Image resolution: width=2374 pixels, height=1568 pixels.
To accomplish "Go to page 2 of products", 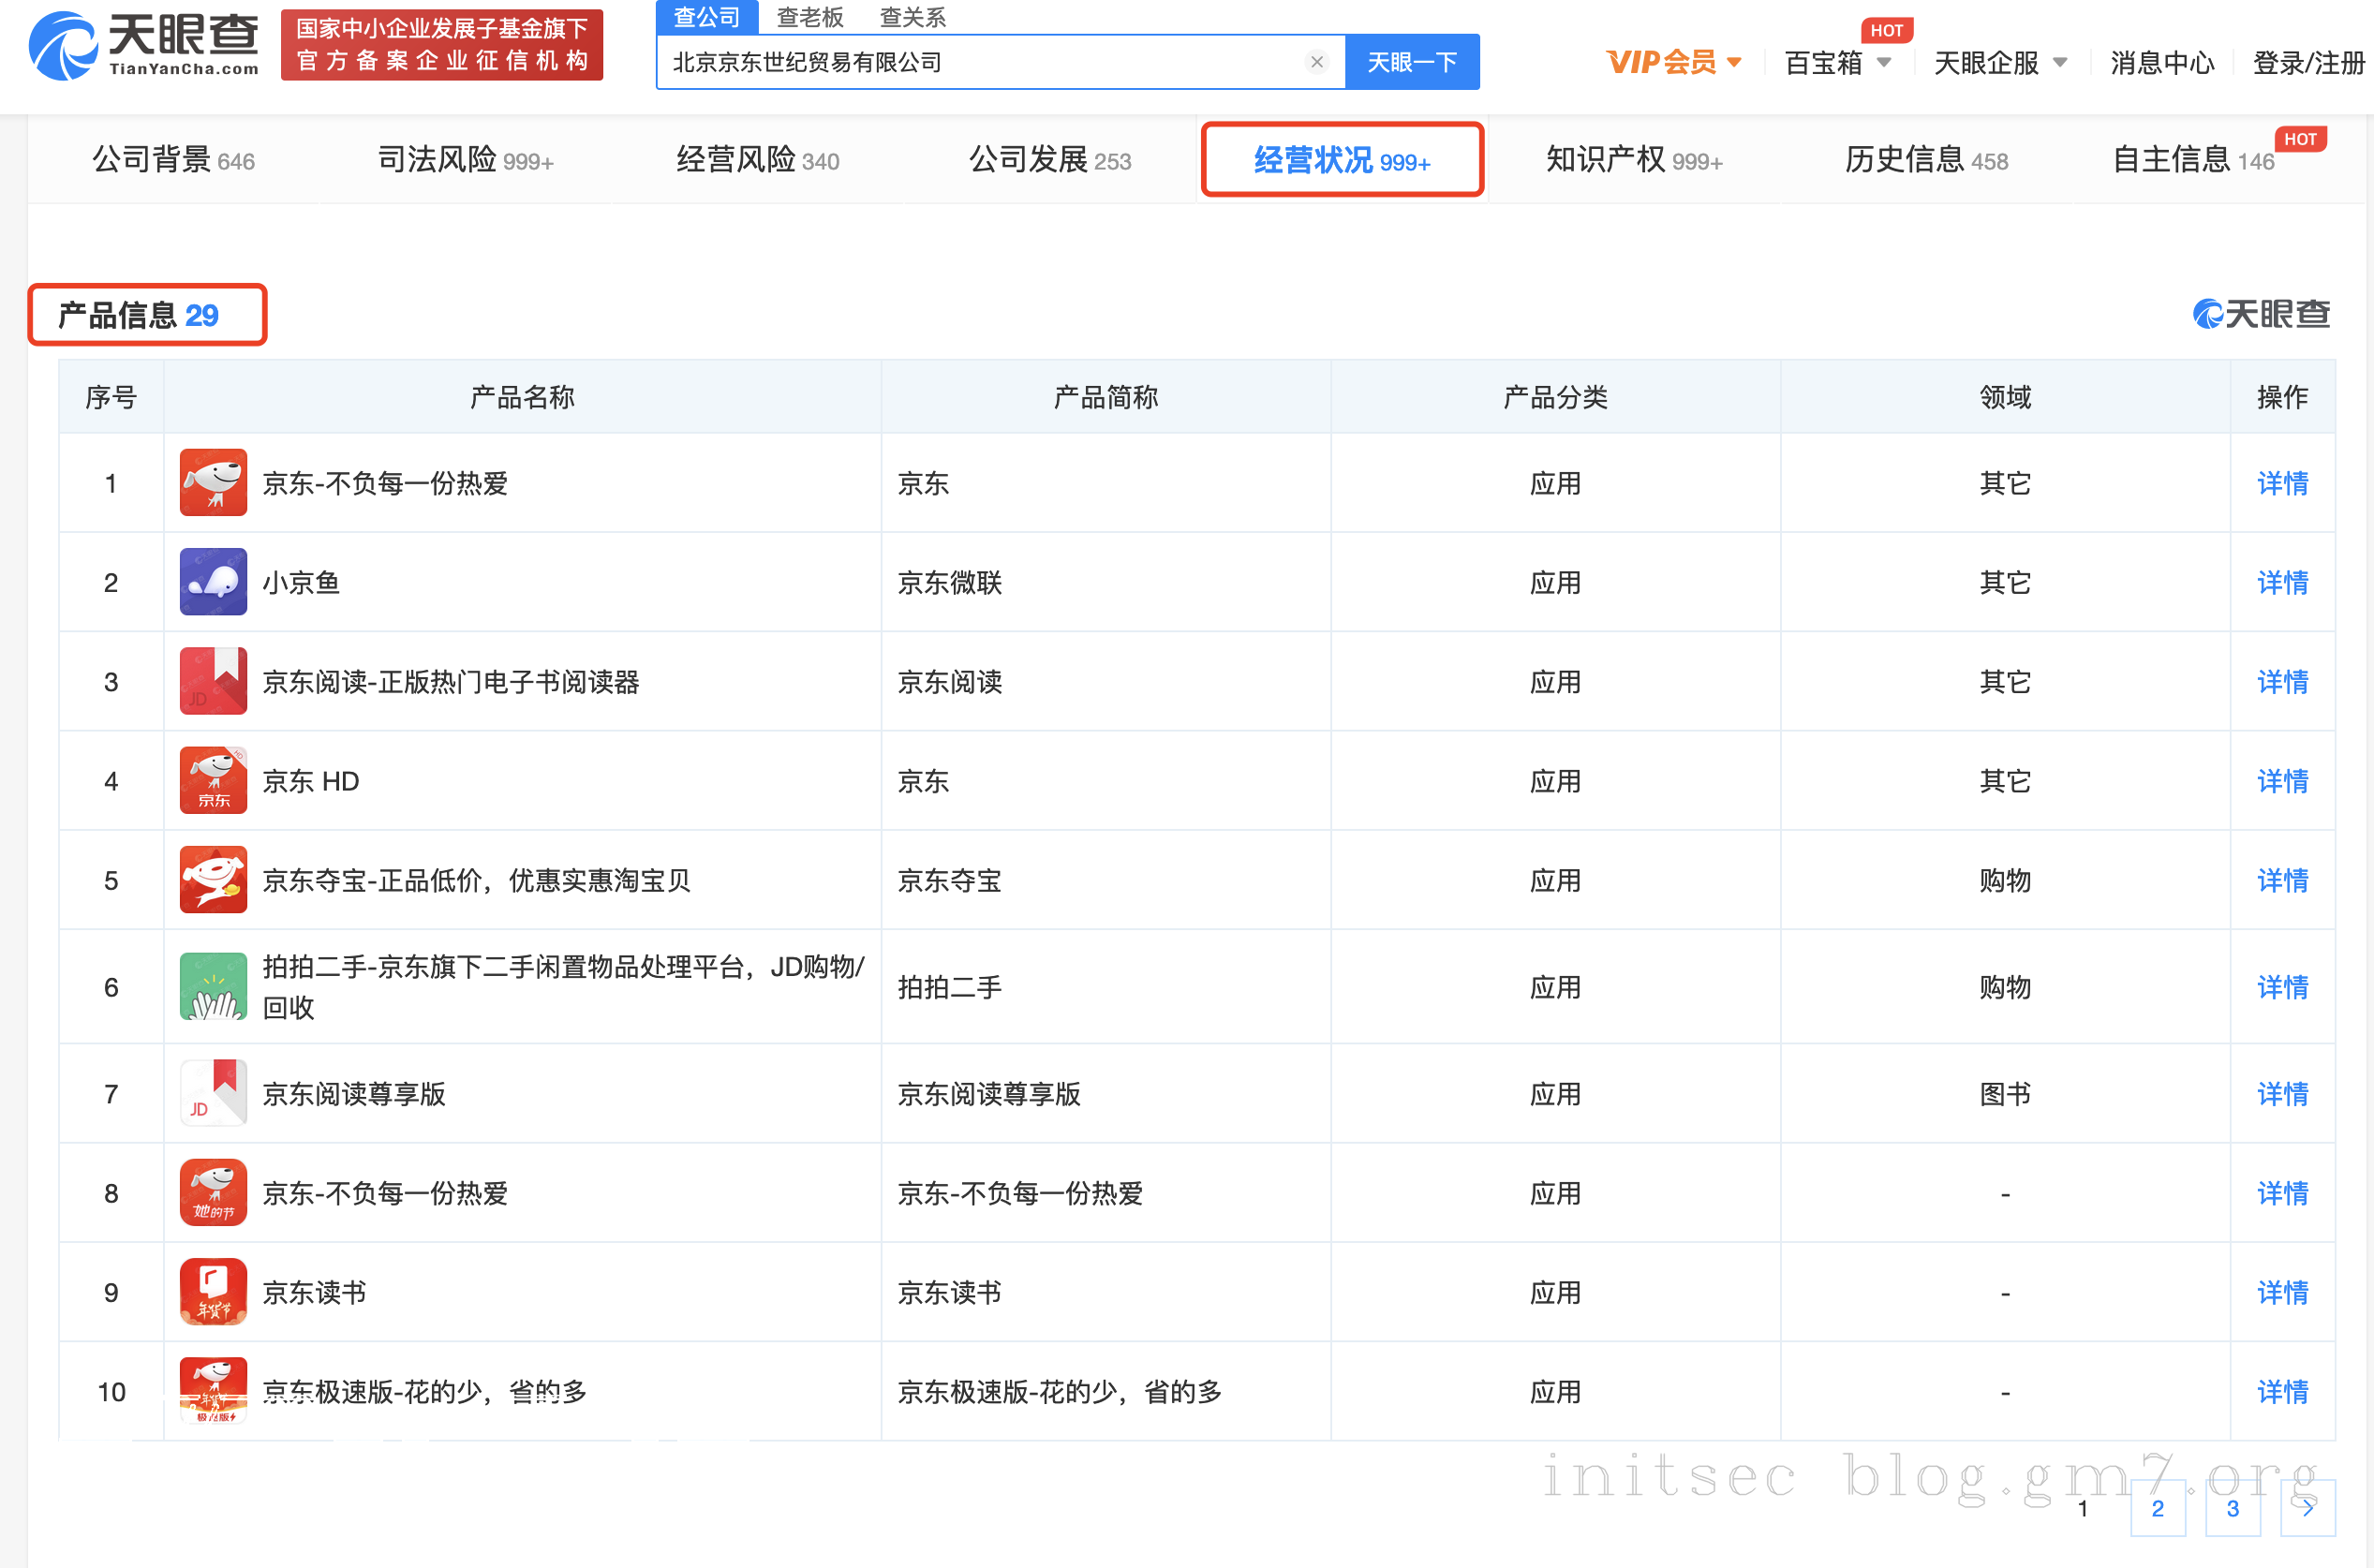I will 2157,1507.
